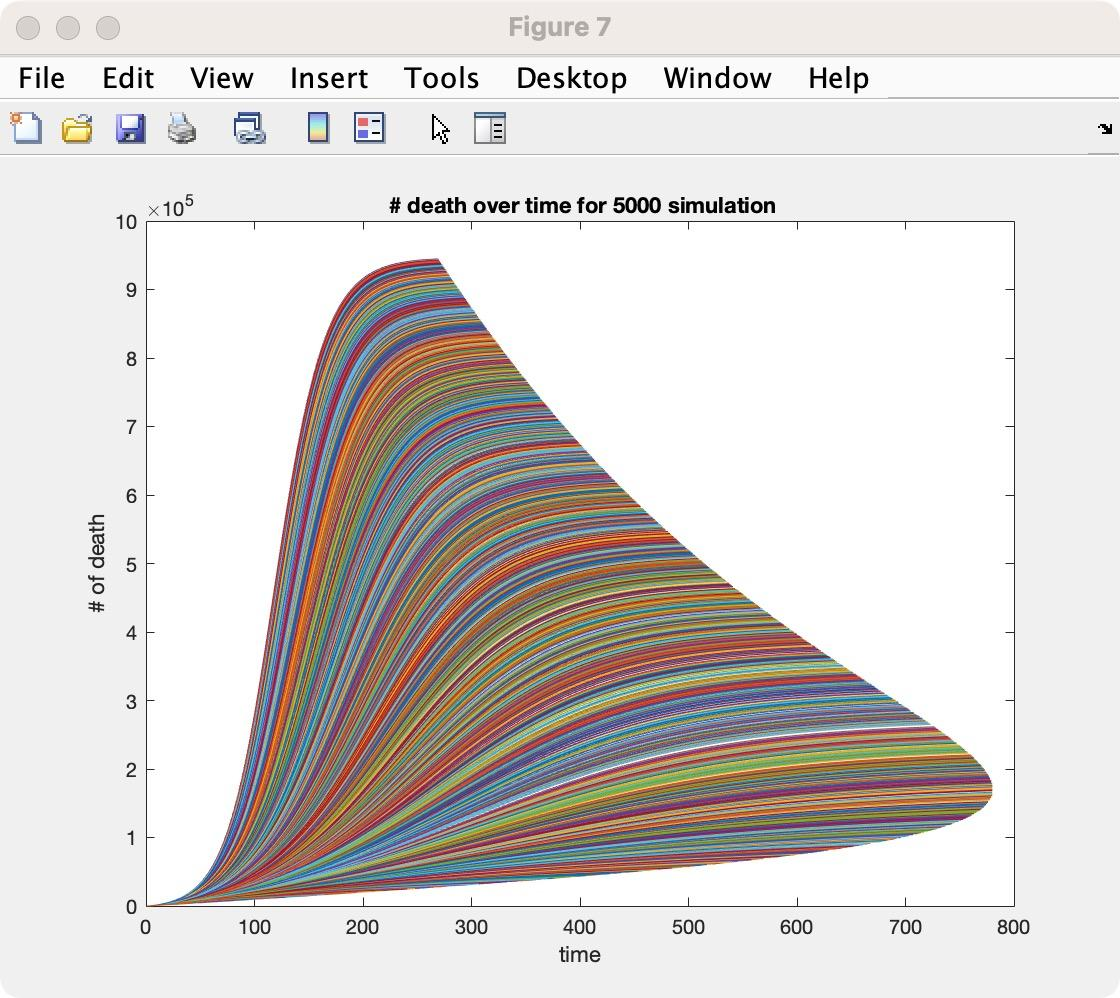
Task: Print the figure
Action: coord(182,128)
